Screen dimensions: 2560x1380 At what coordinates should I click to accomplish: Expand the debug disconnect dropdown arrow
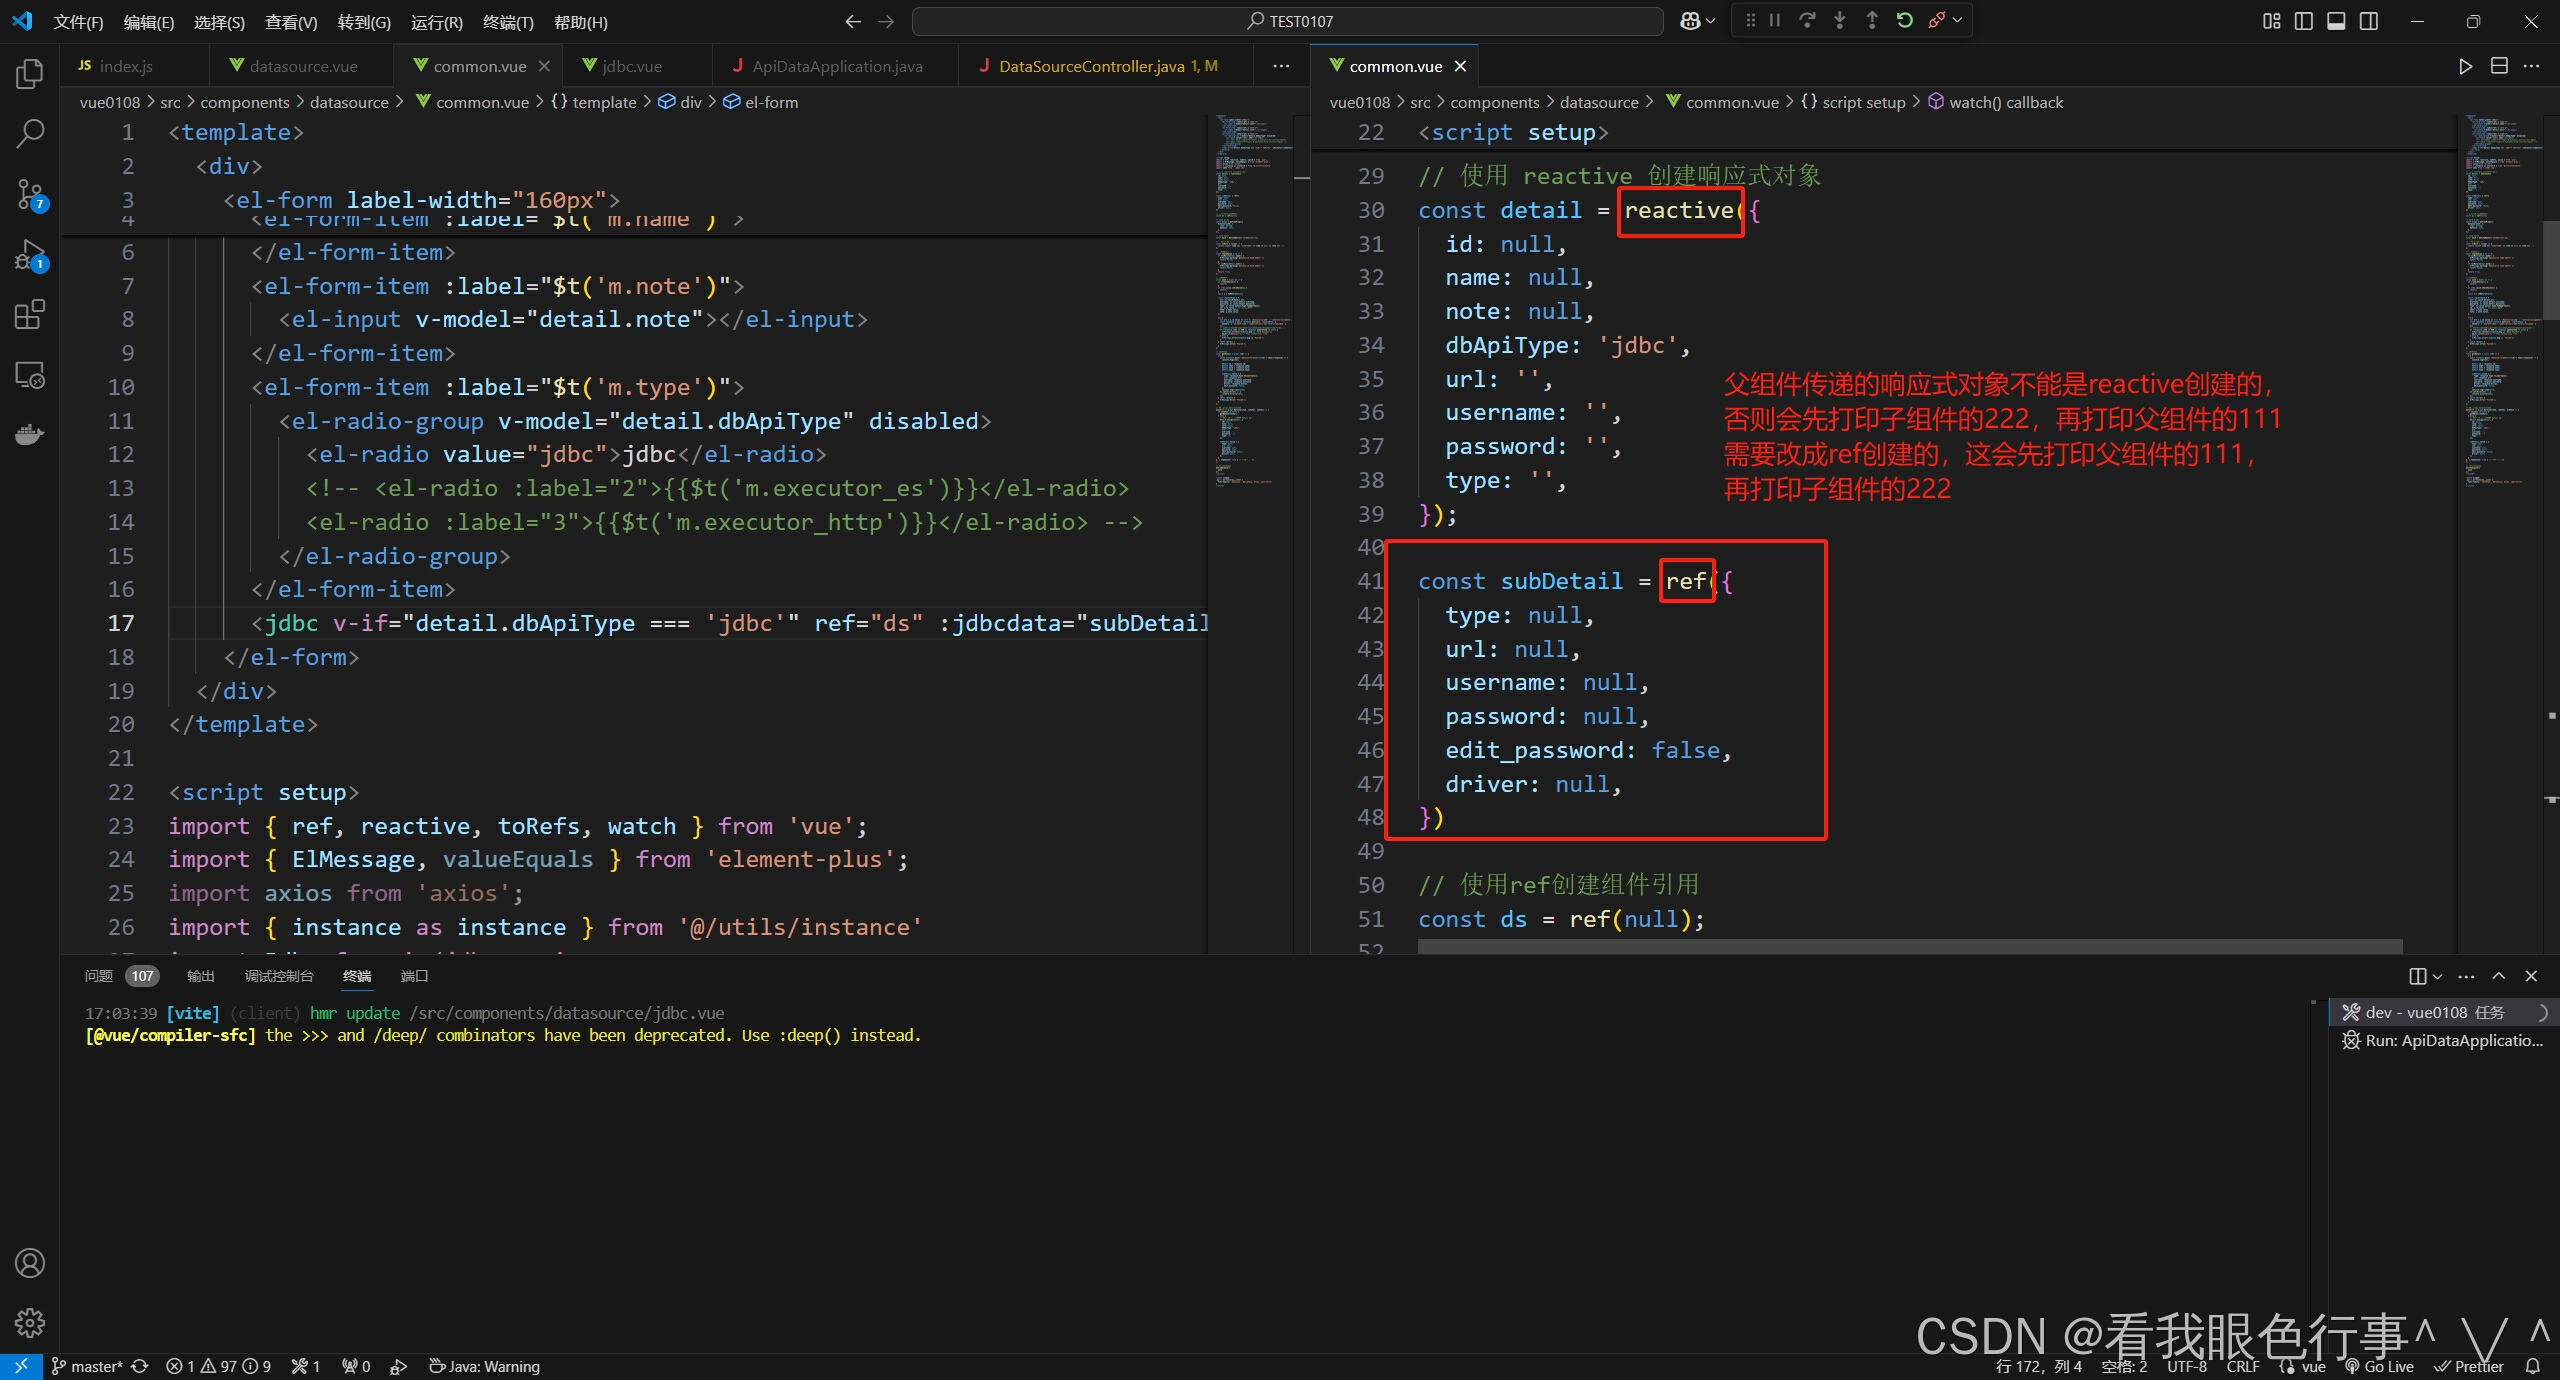click(x=1957, y=21)
